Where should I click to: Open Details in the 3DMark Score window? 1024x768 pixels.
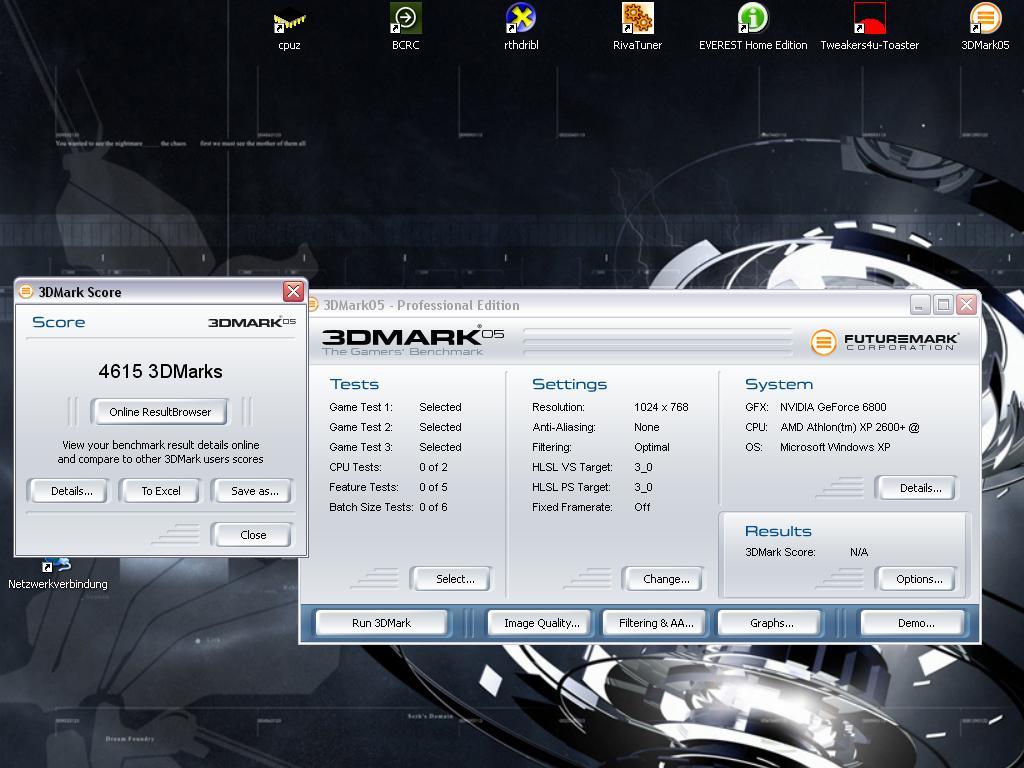coord(71,491)
